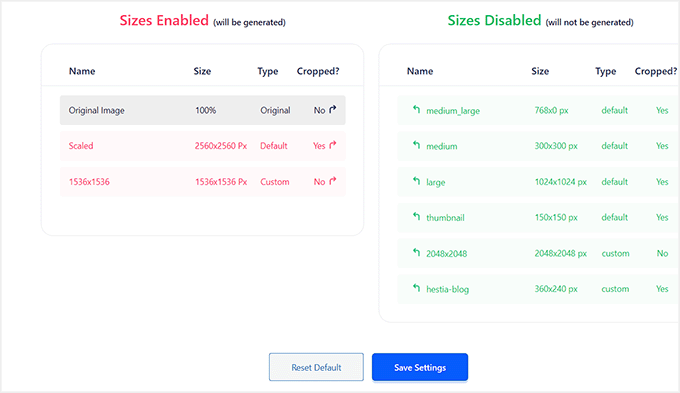Click Size column header in disabled table
This screenshot has width=680, height=393.
pos(540,71)
